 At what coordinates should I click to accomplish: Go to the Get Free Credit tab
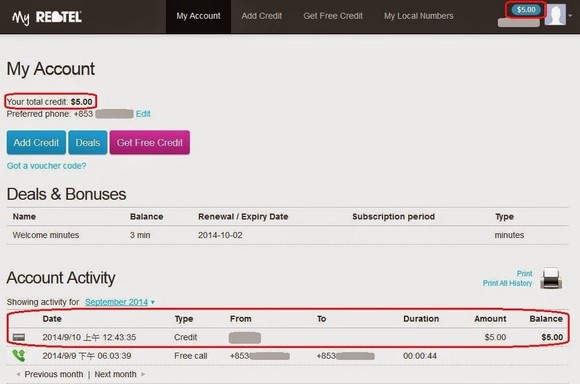(333, 16)
